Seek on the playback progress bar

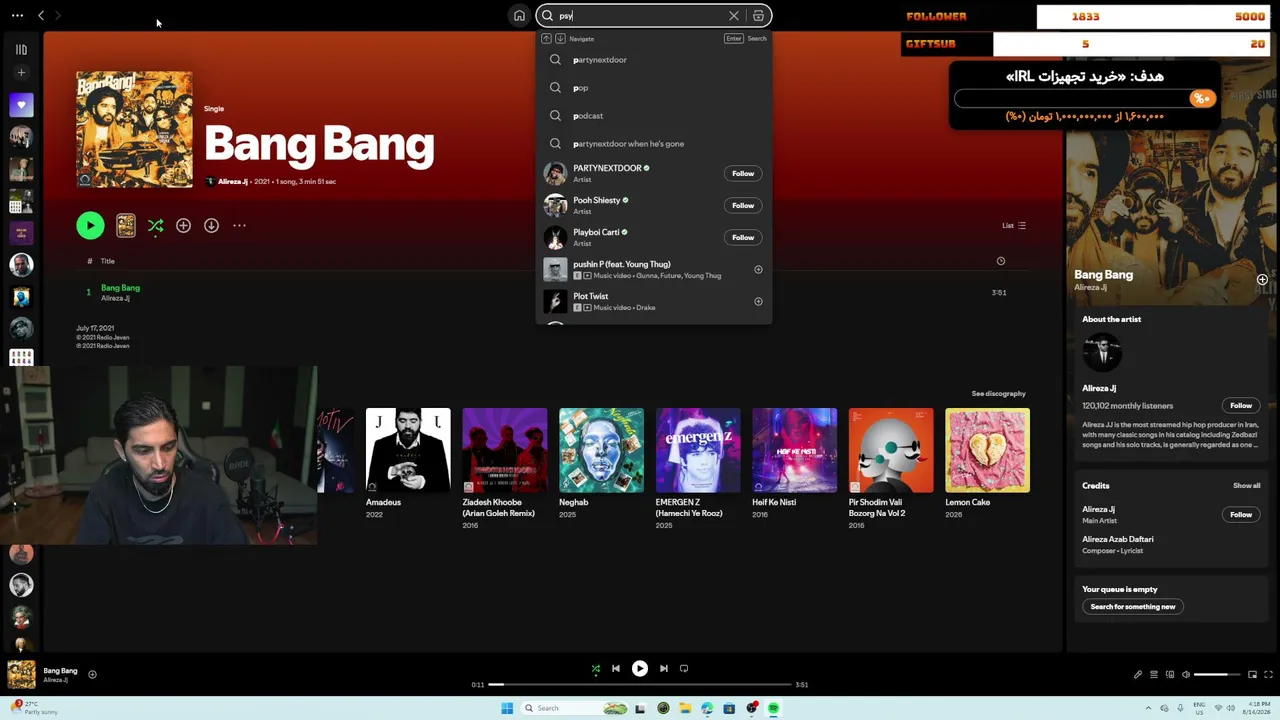[640, 685]
